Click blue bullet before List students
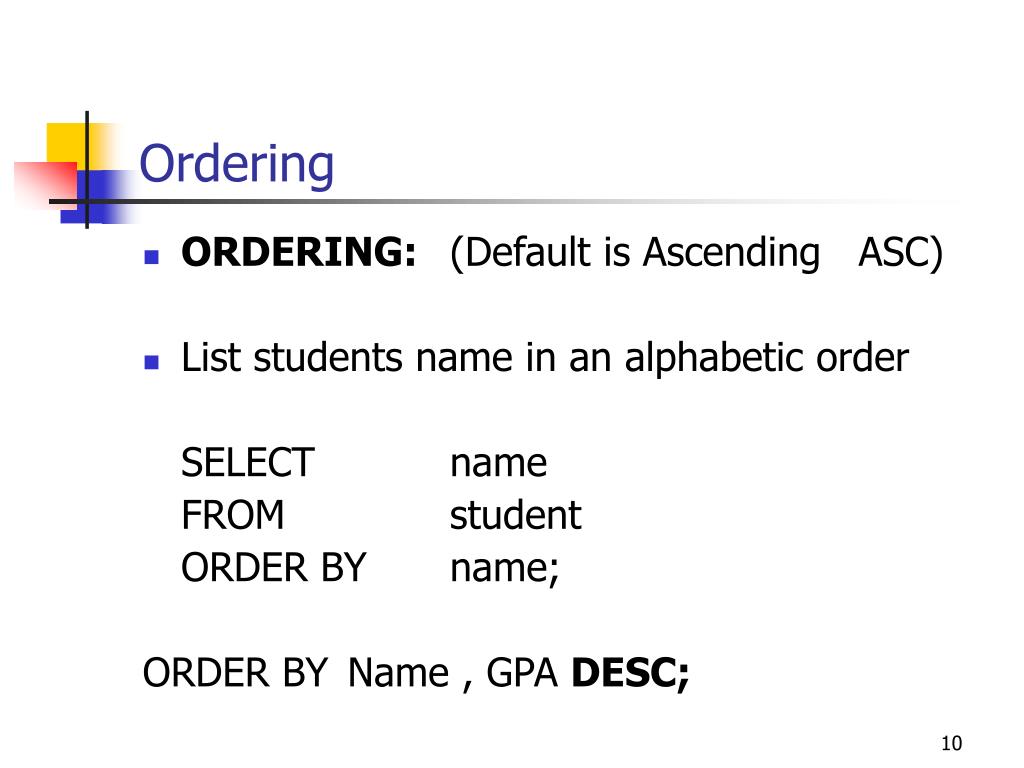1024x768 pixels. click(x=152, y=362)
